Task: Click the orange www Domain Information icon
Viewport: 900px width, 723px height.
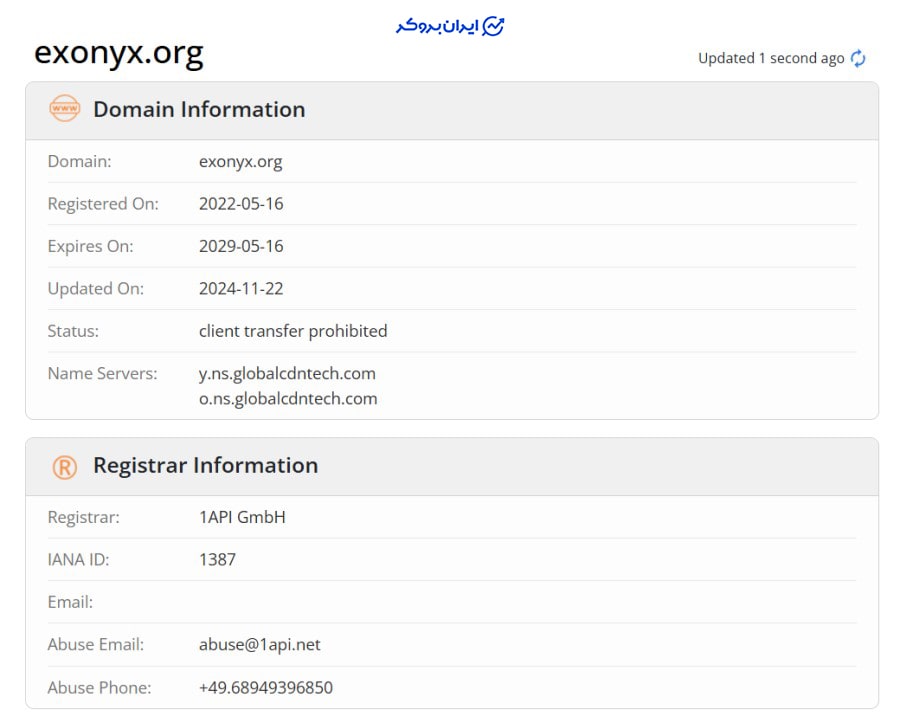Action: tap(64, 108)
